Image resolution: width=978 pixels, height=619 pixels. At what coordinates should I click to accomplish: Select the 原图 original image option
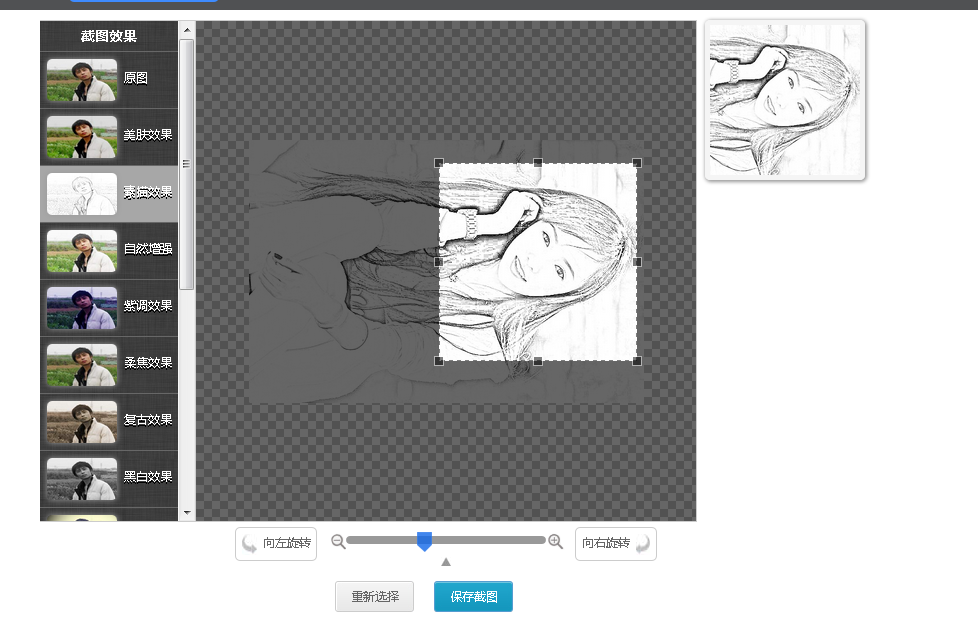109,79
